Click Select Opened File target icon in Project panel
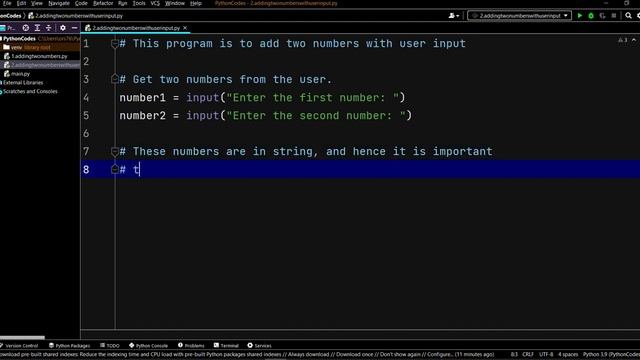 pos(26,28)
